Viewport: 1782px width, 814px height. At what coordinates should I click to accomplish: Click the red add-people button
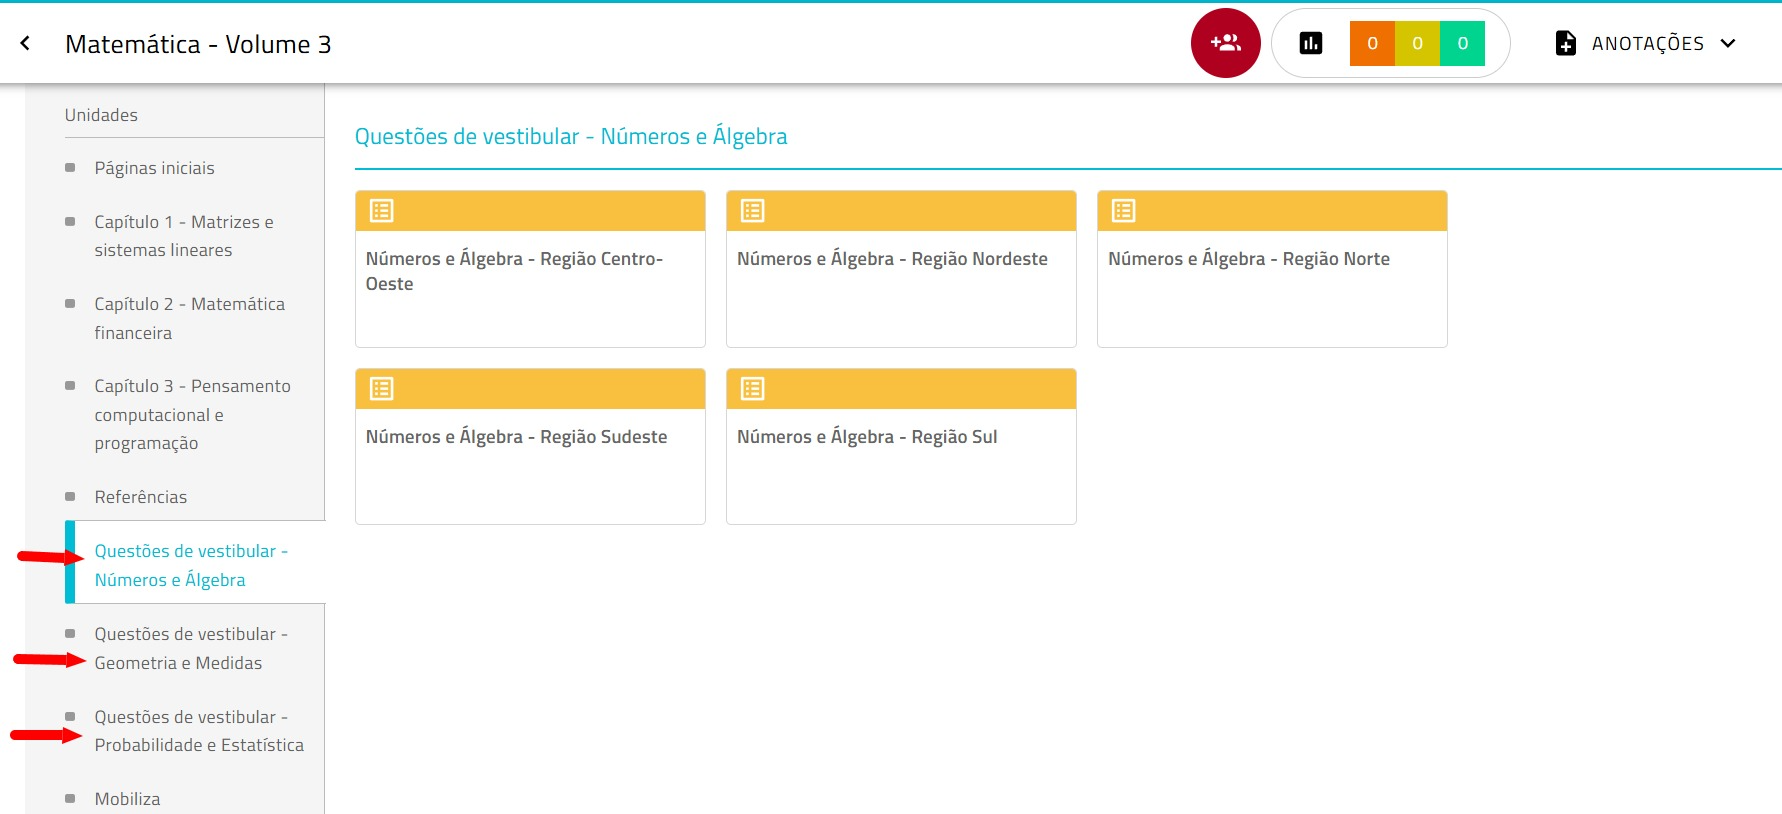(1225, 43)
